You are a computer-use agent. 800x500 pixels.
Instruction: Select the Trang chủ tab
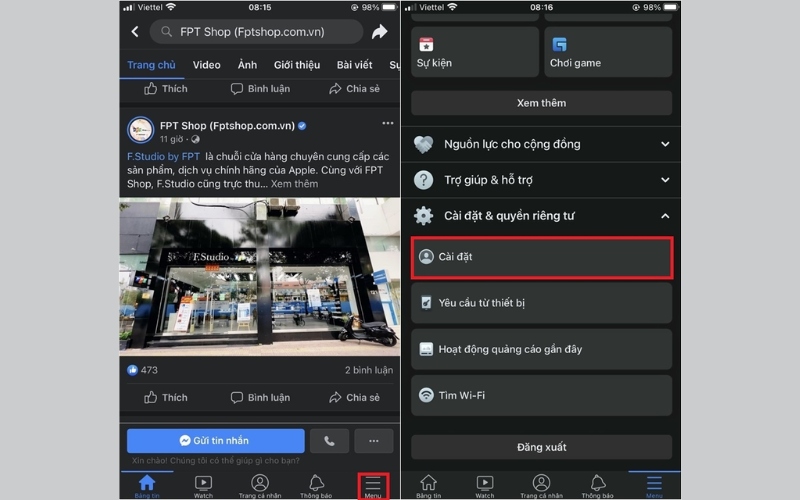tap(151, 65)
